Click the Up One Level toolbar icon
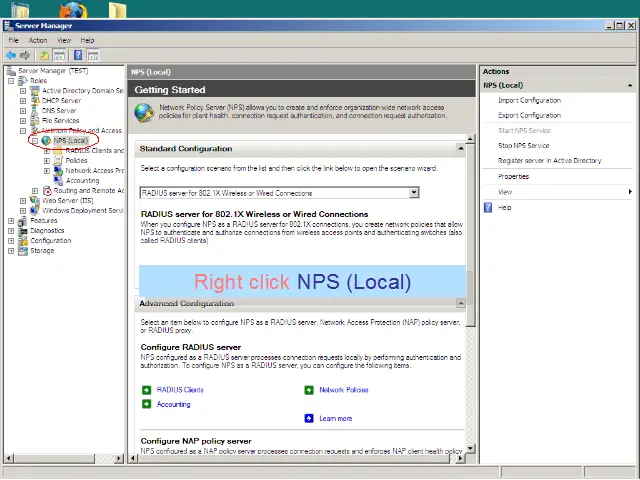The width and height of the screenshot is (640, 480). (44, 55)
